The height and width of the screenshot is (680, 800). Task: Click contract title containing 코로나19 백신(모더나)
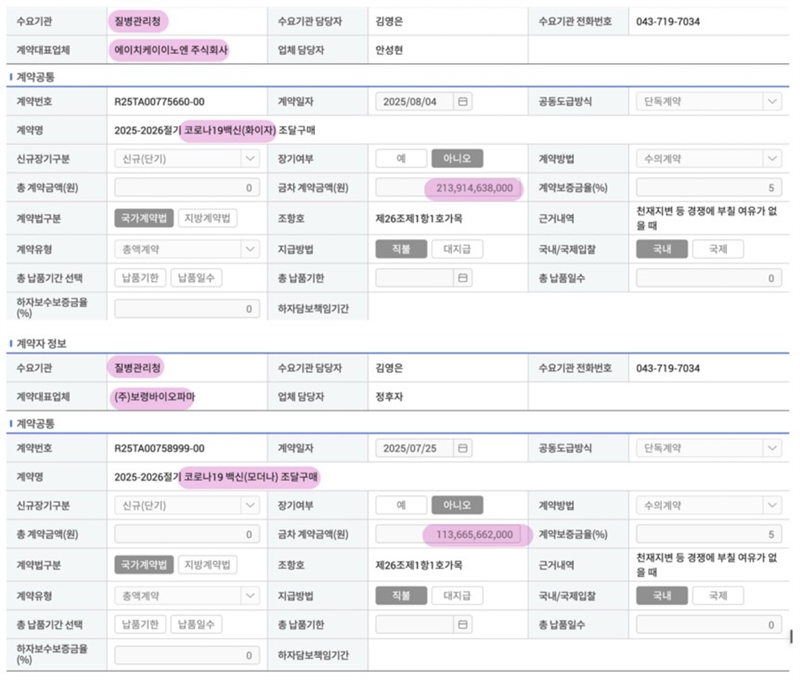click(215, 477)
